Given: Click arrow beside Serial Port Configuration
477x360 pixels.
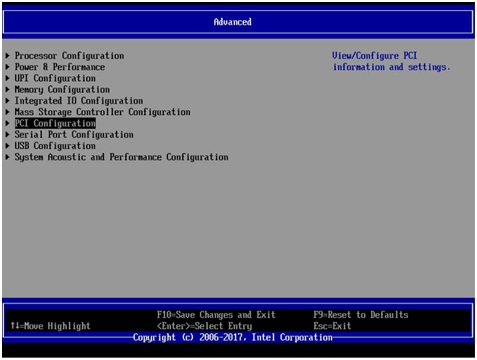Looking at the screenshot, I should [x=7, y=135].
